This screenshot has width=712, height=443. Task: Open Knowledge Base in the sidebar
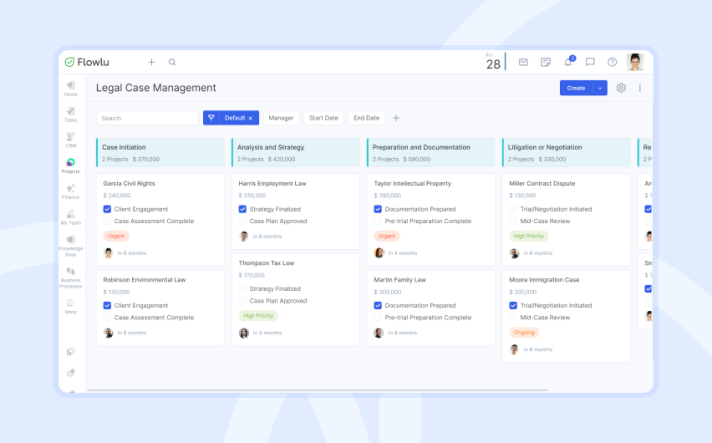tap(70, 246)
